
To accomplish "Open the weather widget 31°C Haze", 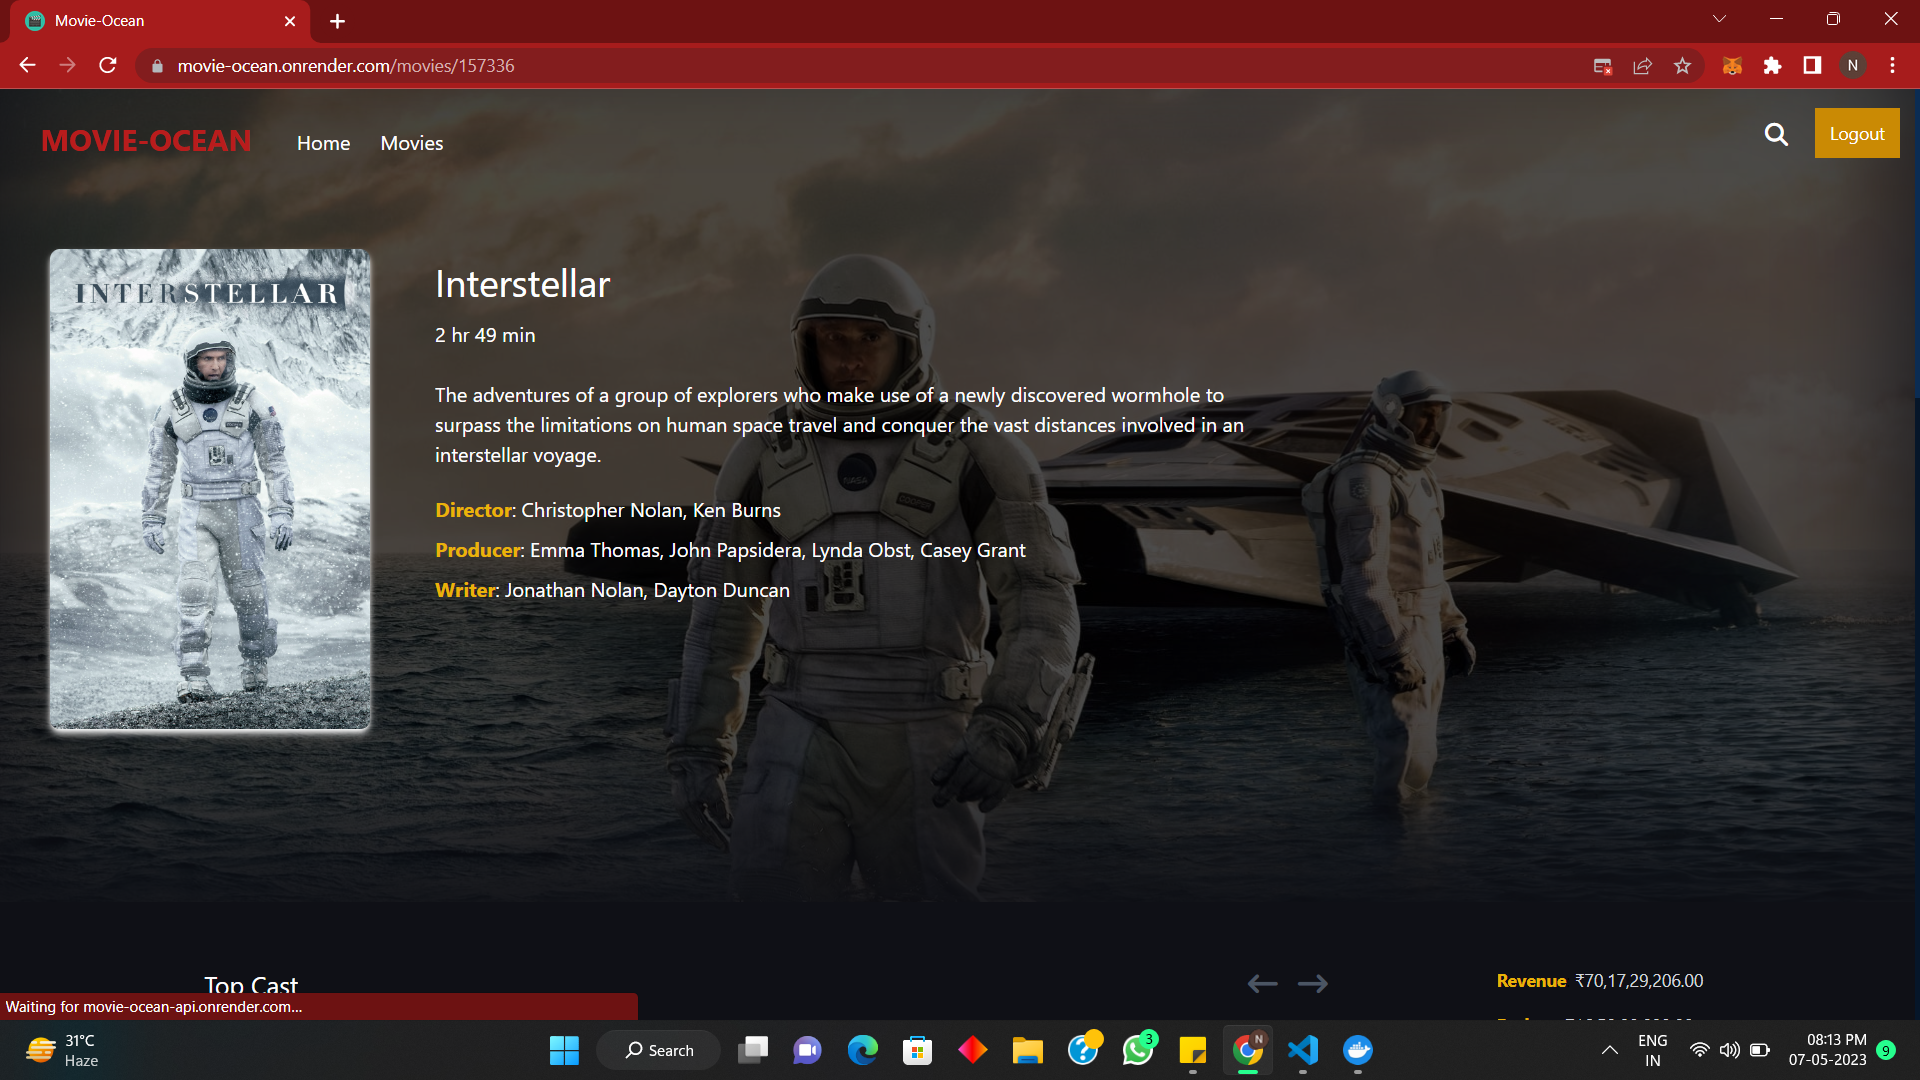I will tap(62, 1050).
